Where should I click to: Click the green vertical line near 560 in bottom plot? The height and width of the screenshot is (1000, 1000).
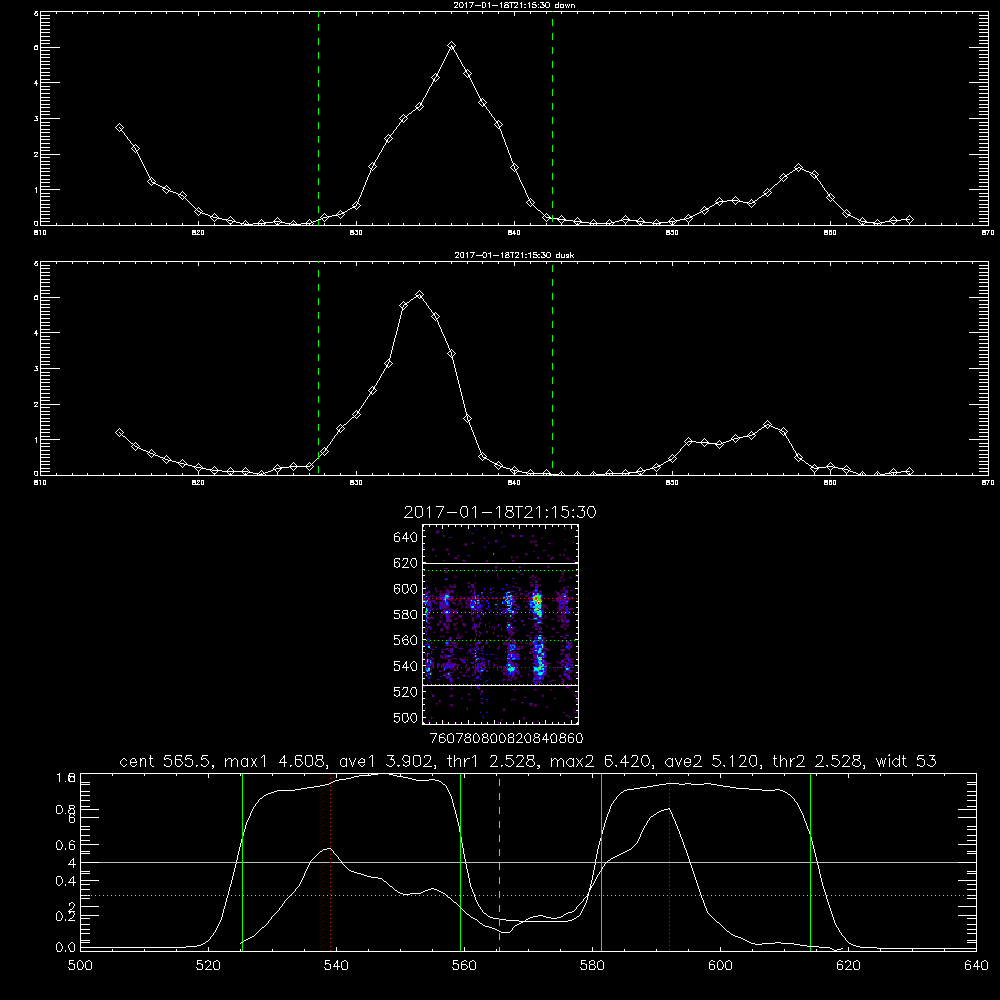(460, 861)
